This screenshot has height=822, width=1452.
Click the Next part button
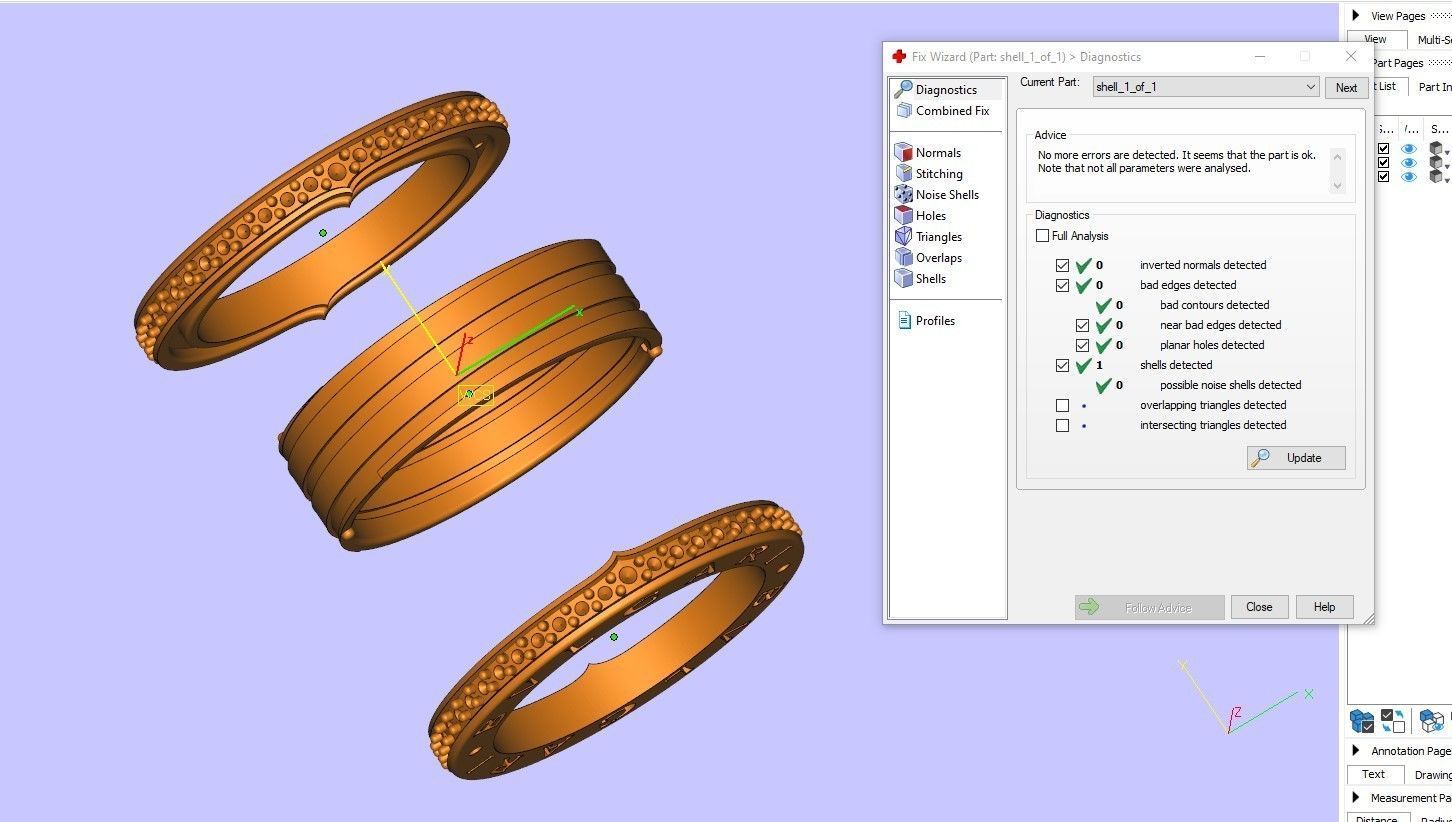1346,88
